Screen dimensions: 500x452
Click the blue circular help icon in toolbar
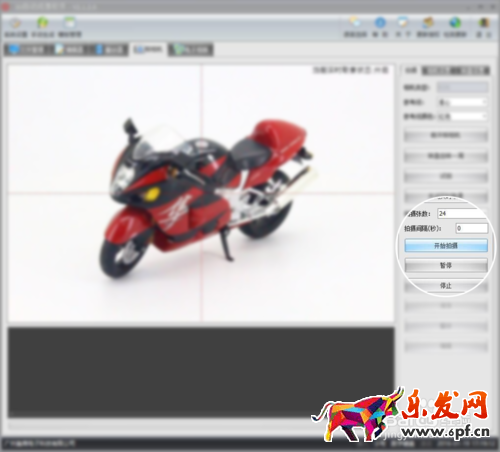pyautogui.click(x=380, y=23)
